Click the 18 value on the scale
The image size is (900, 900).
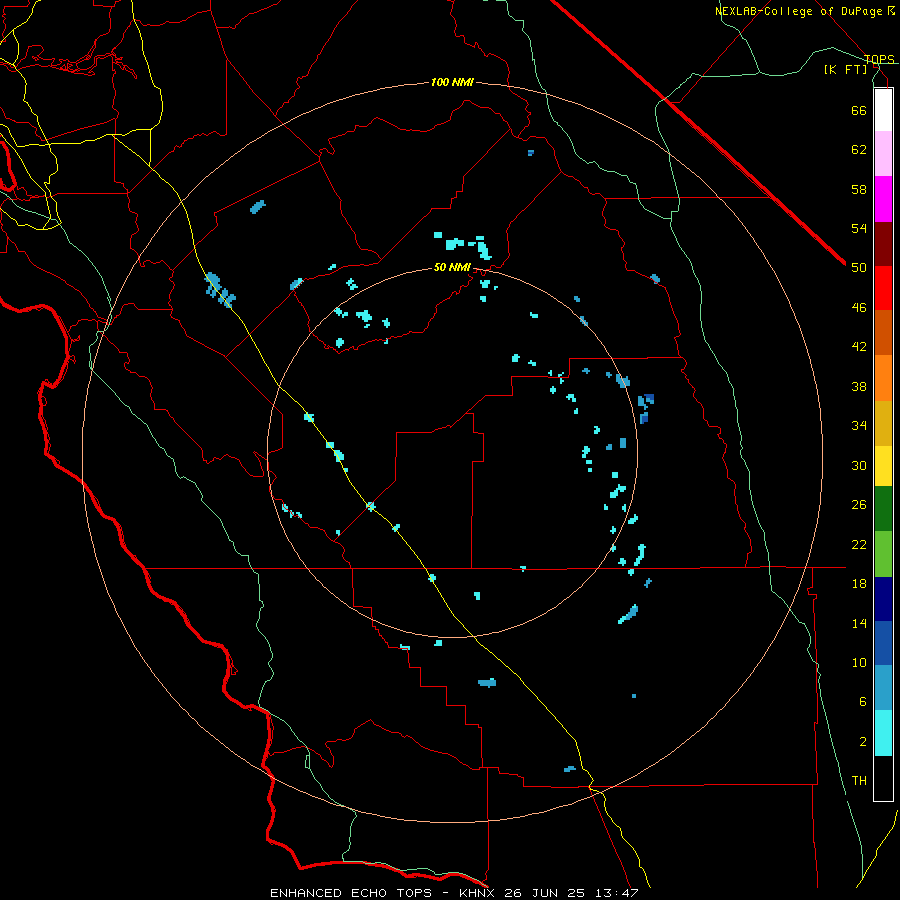(x=859, y=584)
